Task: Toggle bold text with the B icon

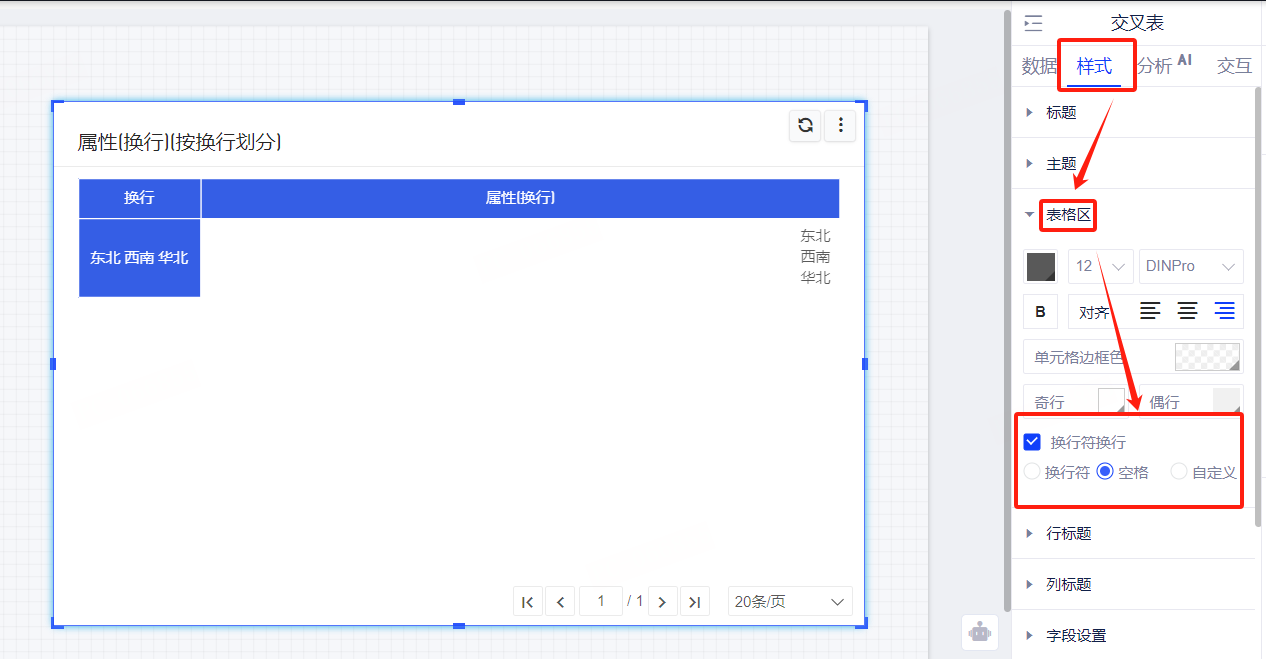Action: coord(1040,312)
